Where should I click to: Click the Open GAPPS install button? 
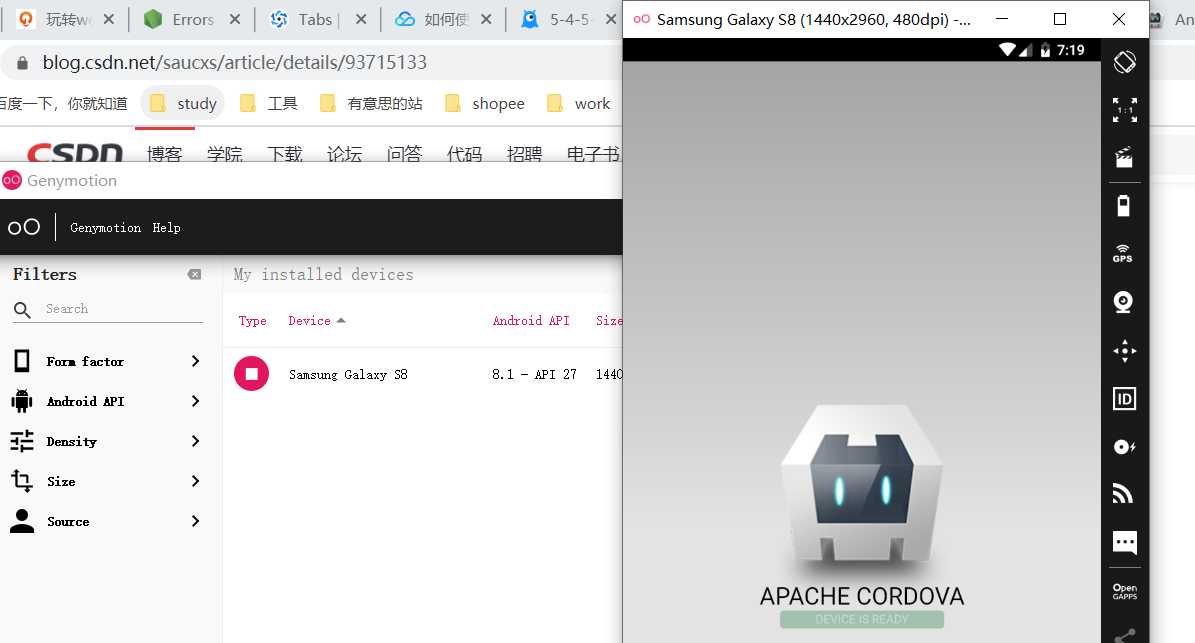click(x=1124, y=591)
